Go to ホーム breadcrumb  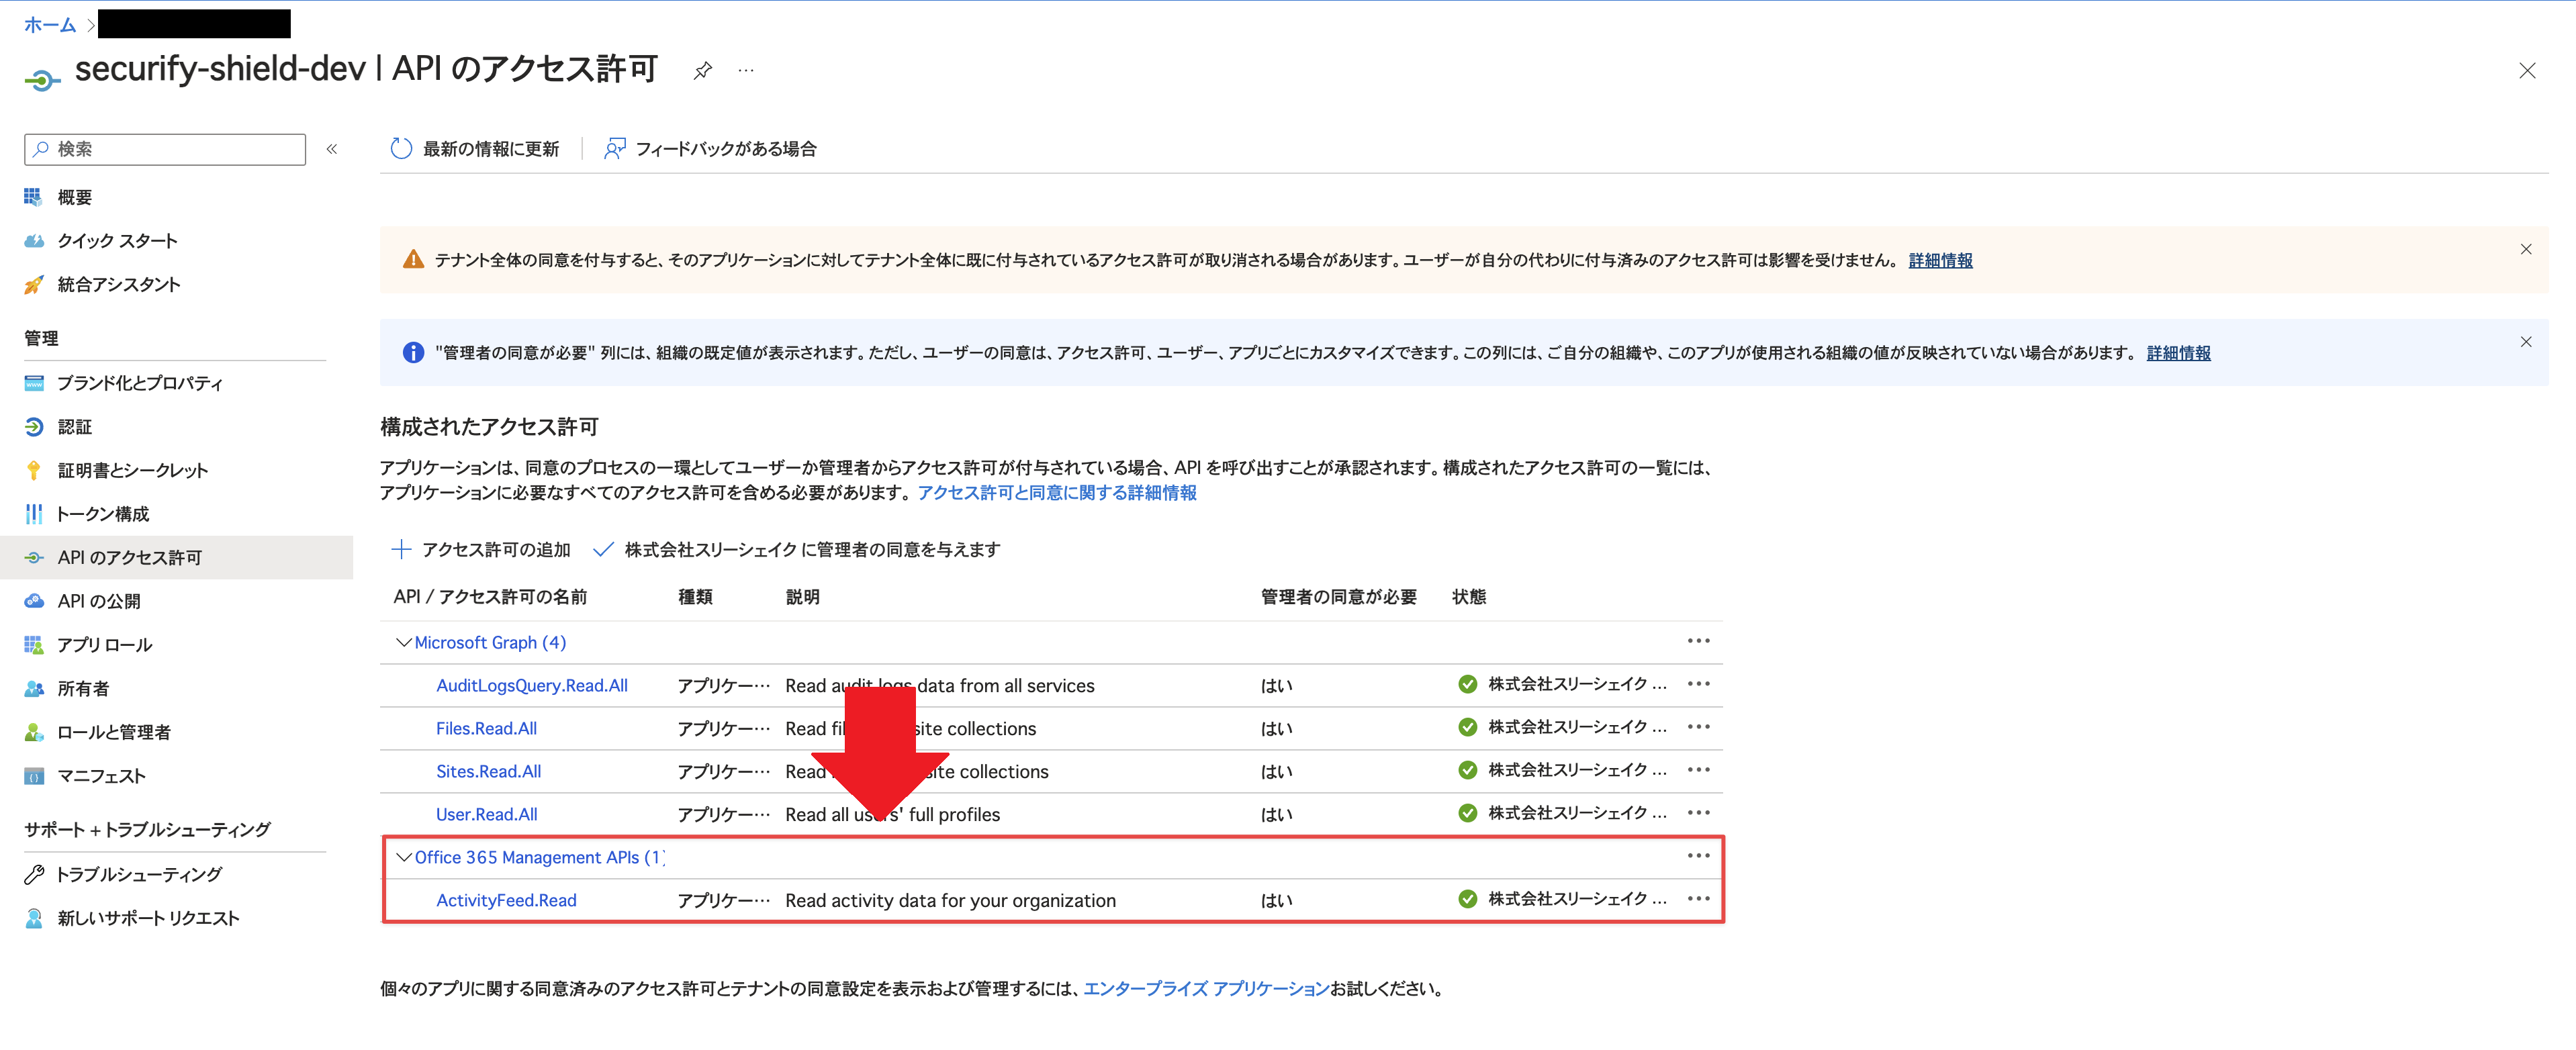50,25
